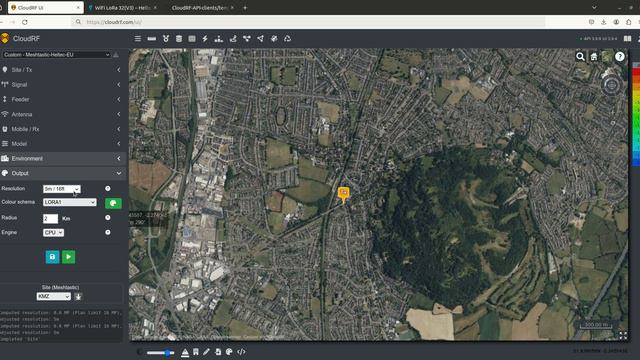
Task: Switch to the CloudRF UI browser tab
Action: pyautogui.click(x=45, y=8)
